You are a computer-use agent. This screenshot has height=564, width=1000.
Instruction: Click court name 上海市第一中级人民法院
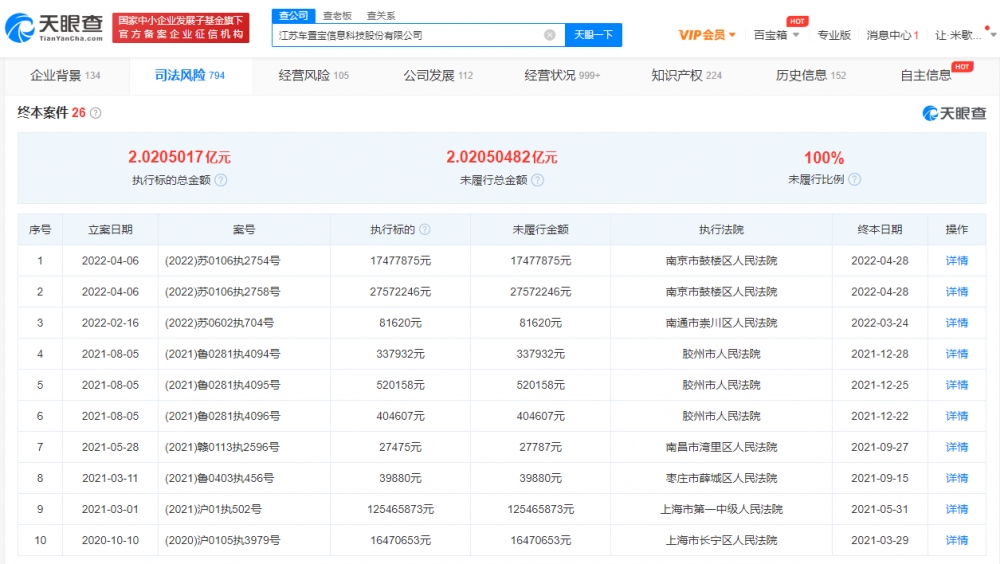pos(721,509)
